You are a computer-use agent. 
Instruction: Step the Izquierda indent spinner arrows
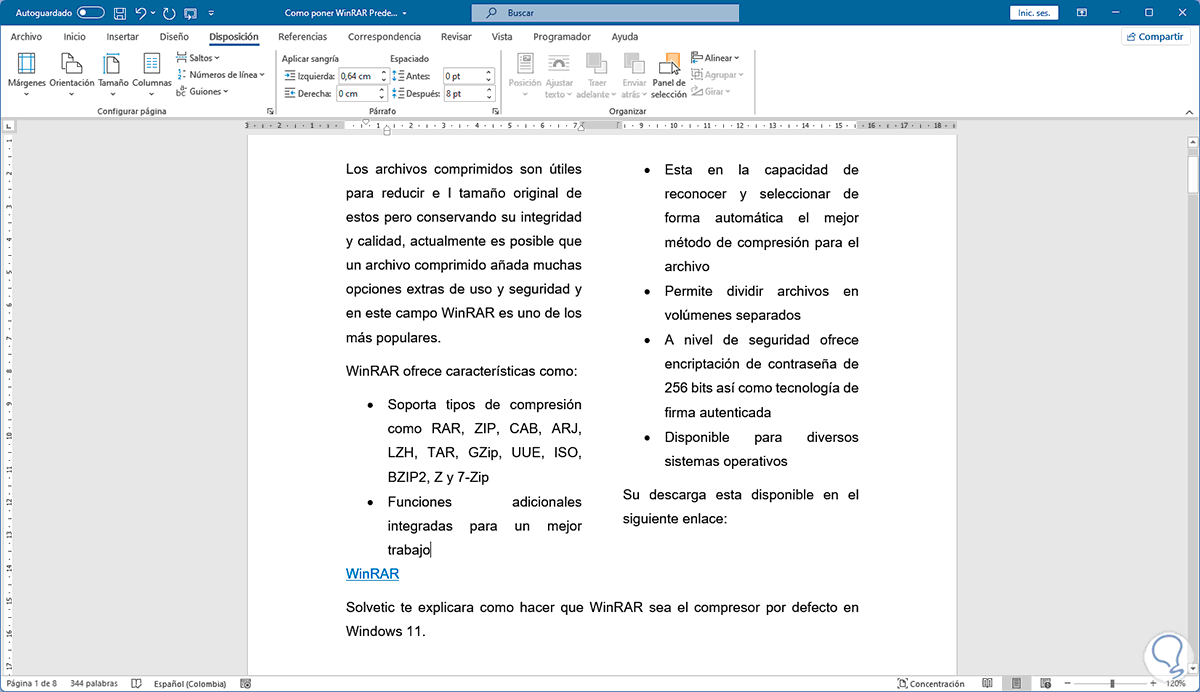[x=382, y=76]
